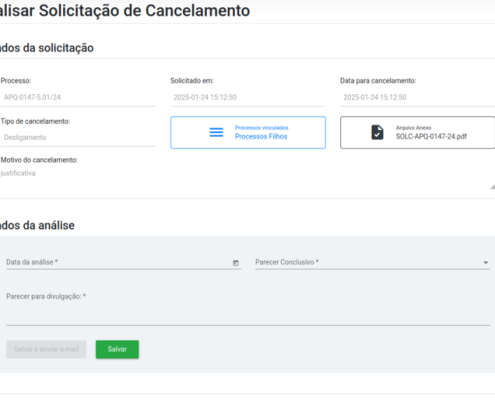Click the Dados da análise section heading
The height and width of the screenshot is (400, 495).
(37, 225)
